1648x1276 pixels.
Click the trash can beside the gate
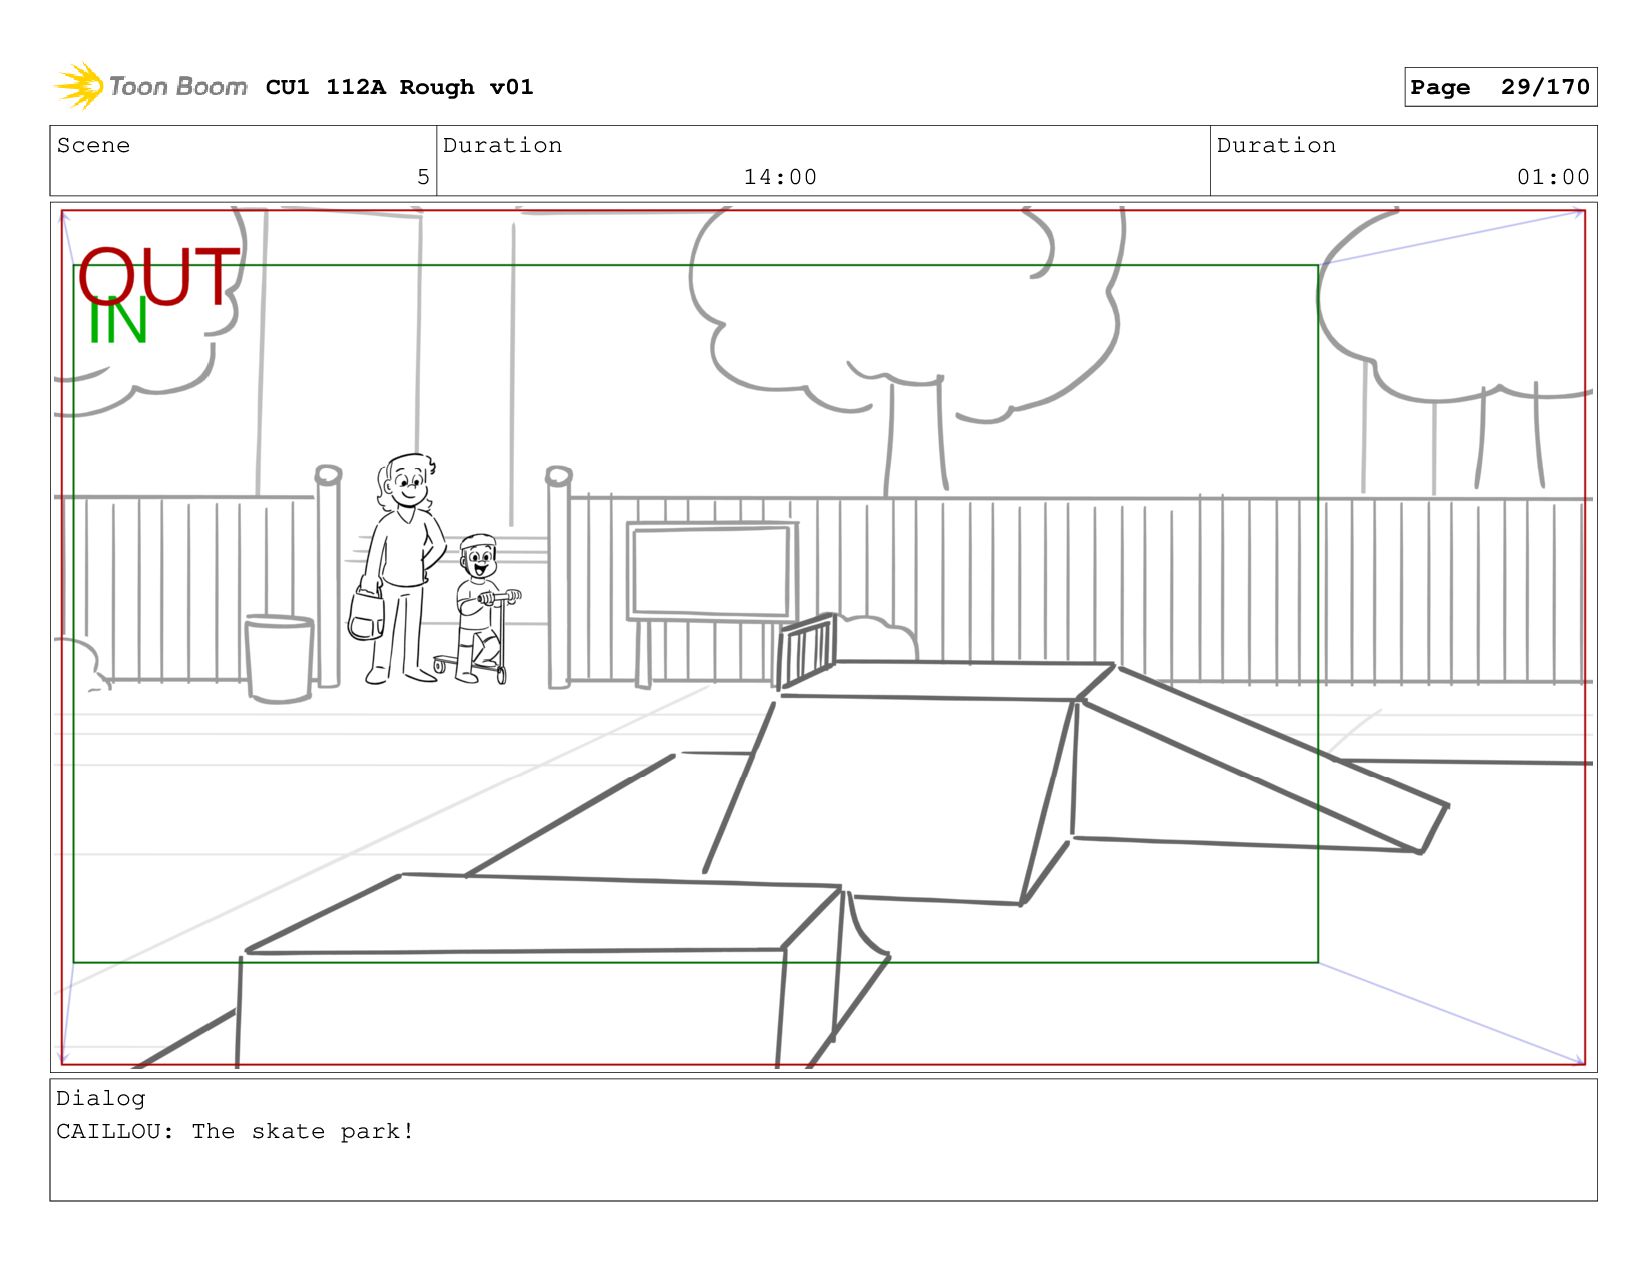[279, 658]
